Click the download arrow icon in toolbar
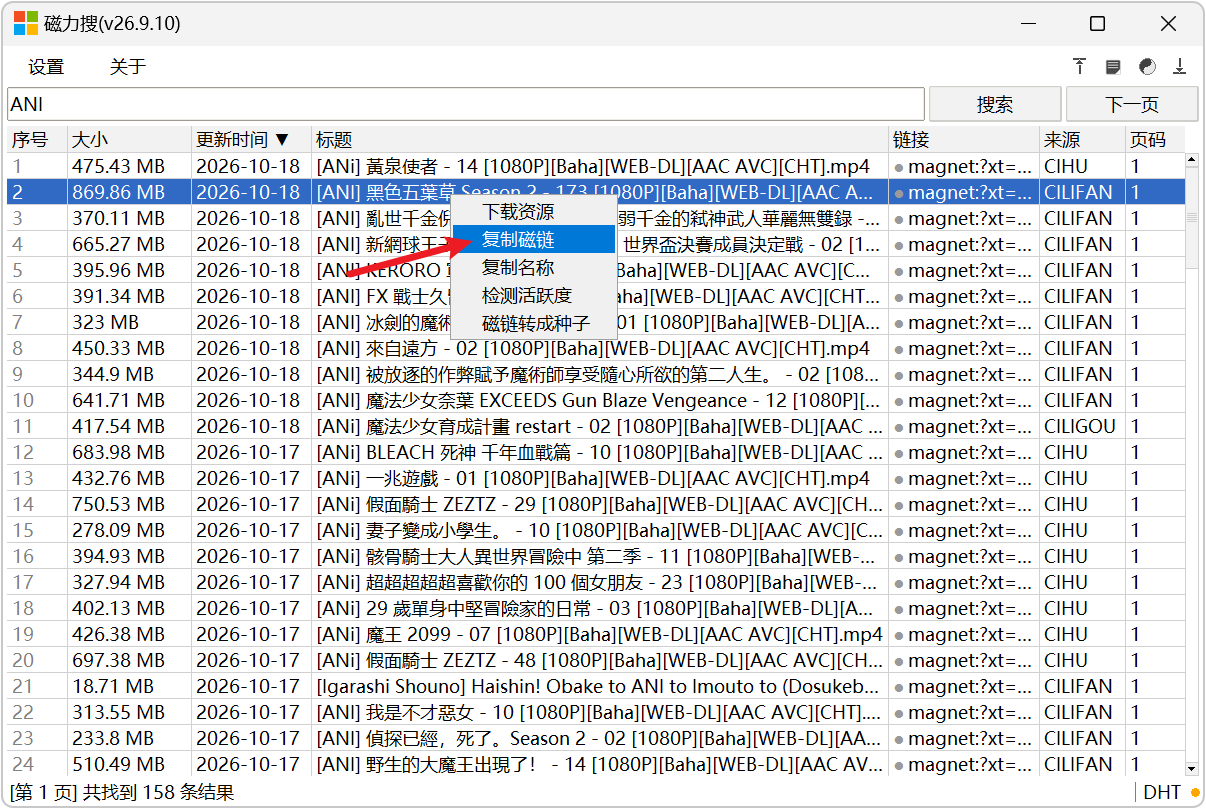This screenshot has width=1206, height=809. tap(1180, 67)
